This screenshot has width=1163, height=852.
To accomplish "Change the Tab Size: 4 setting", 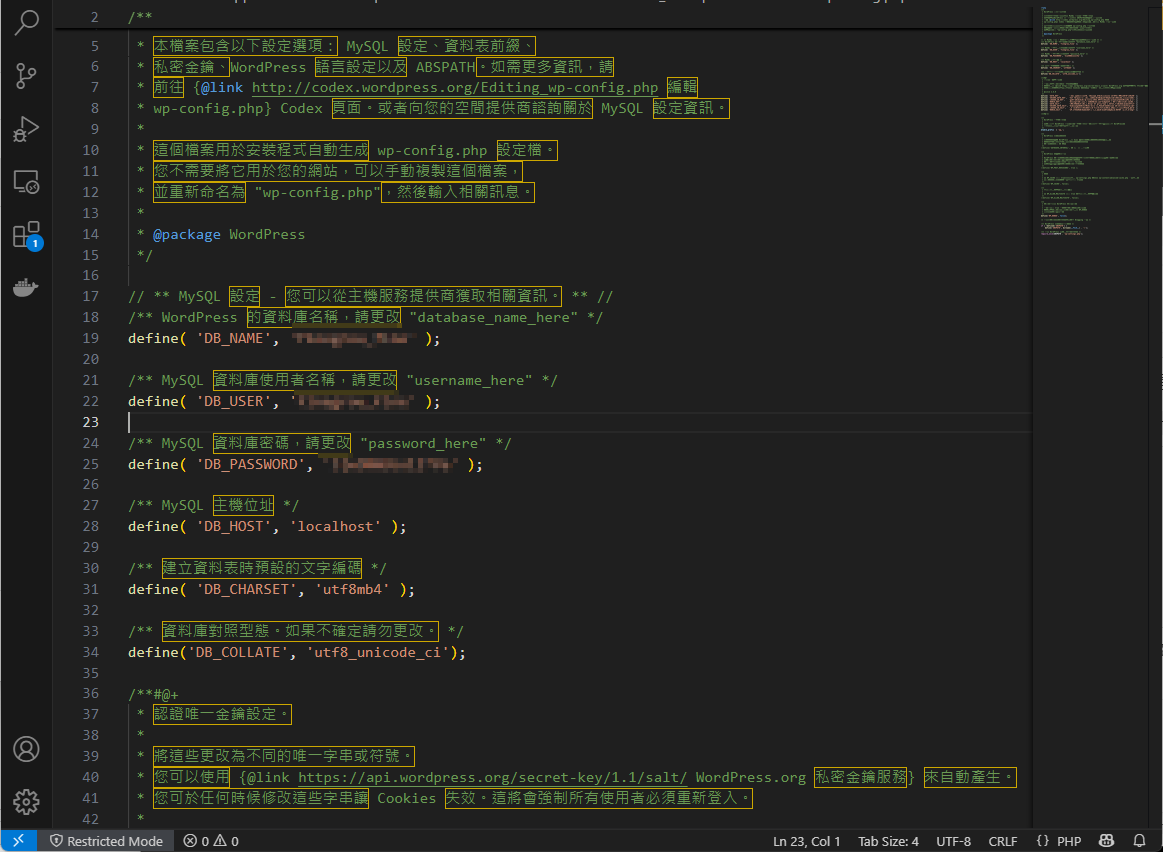I will (x=888, y=841).
